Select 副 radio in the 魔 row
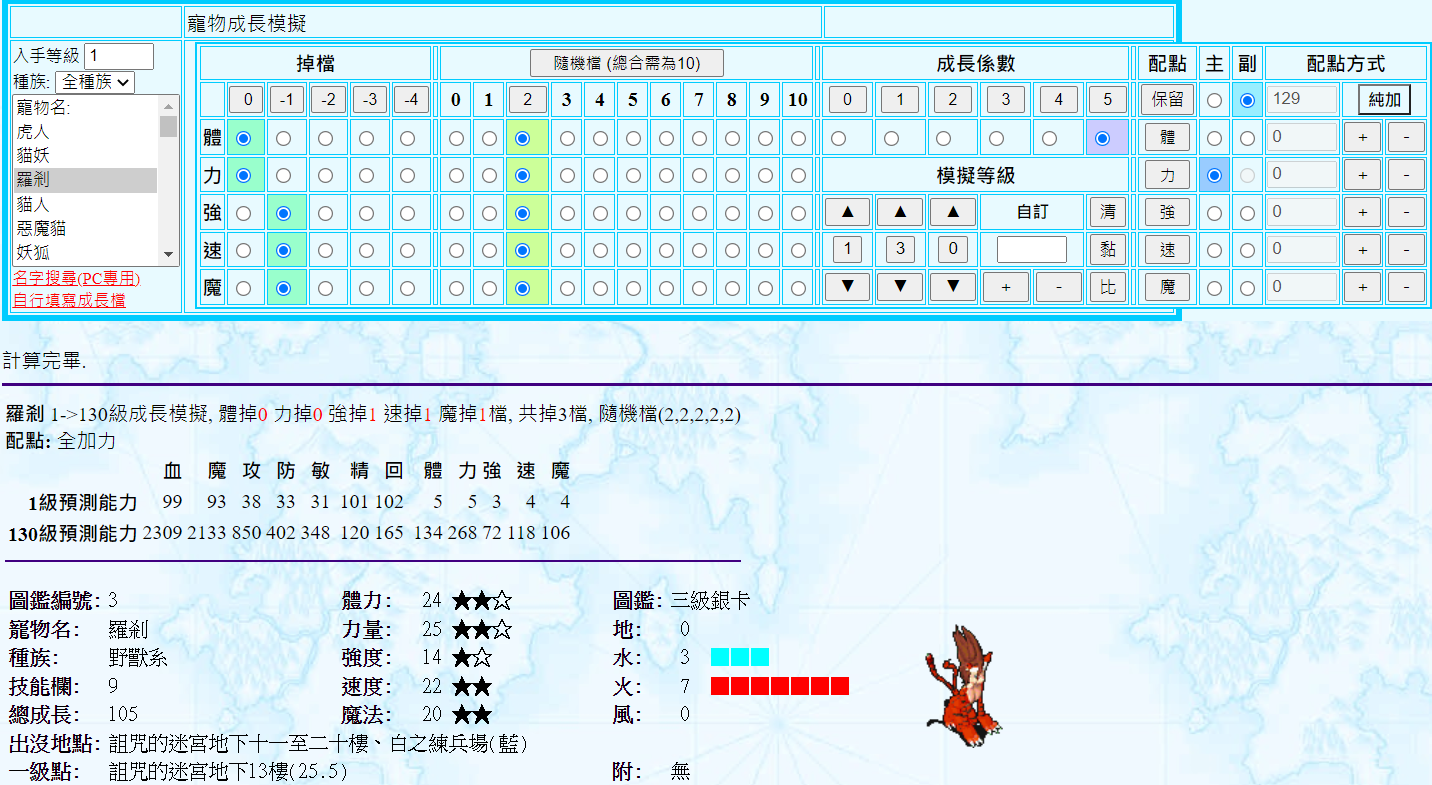This screenshot has width=1432, height=785. [1247, 288]
